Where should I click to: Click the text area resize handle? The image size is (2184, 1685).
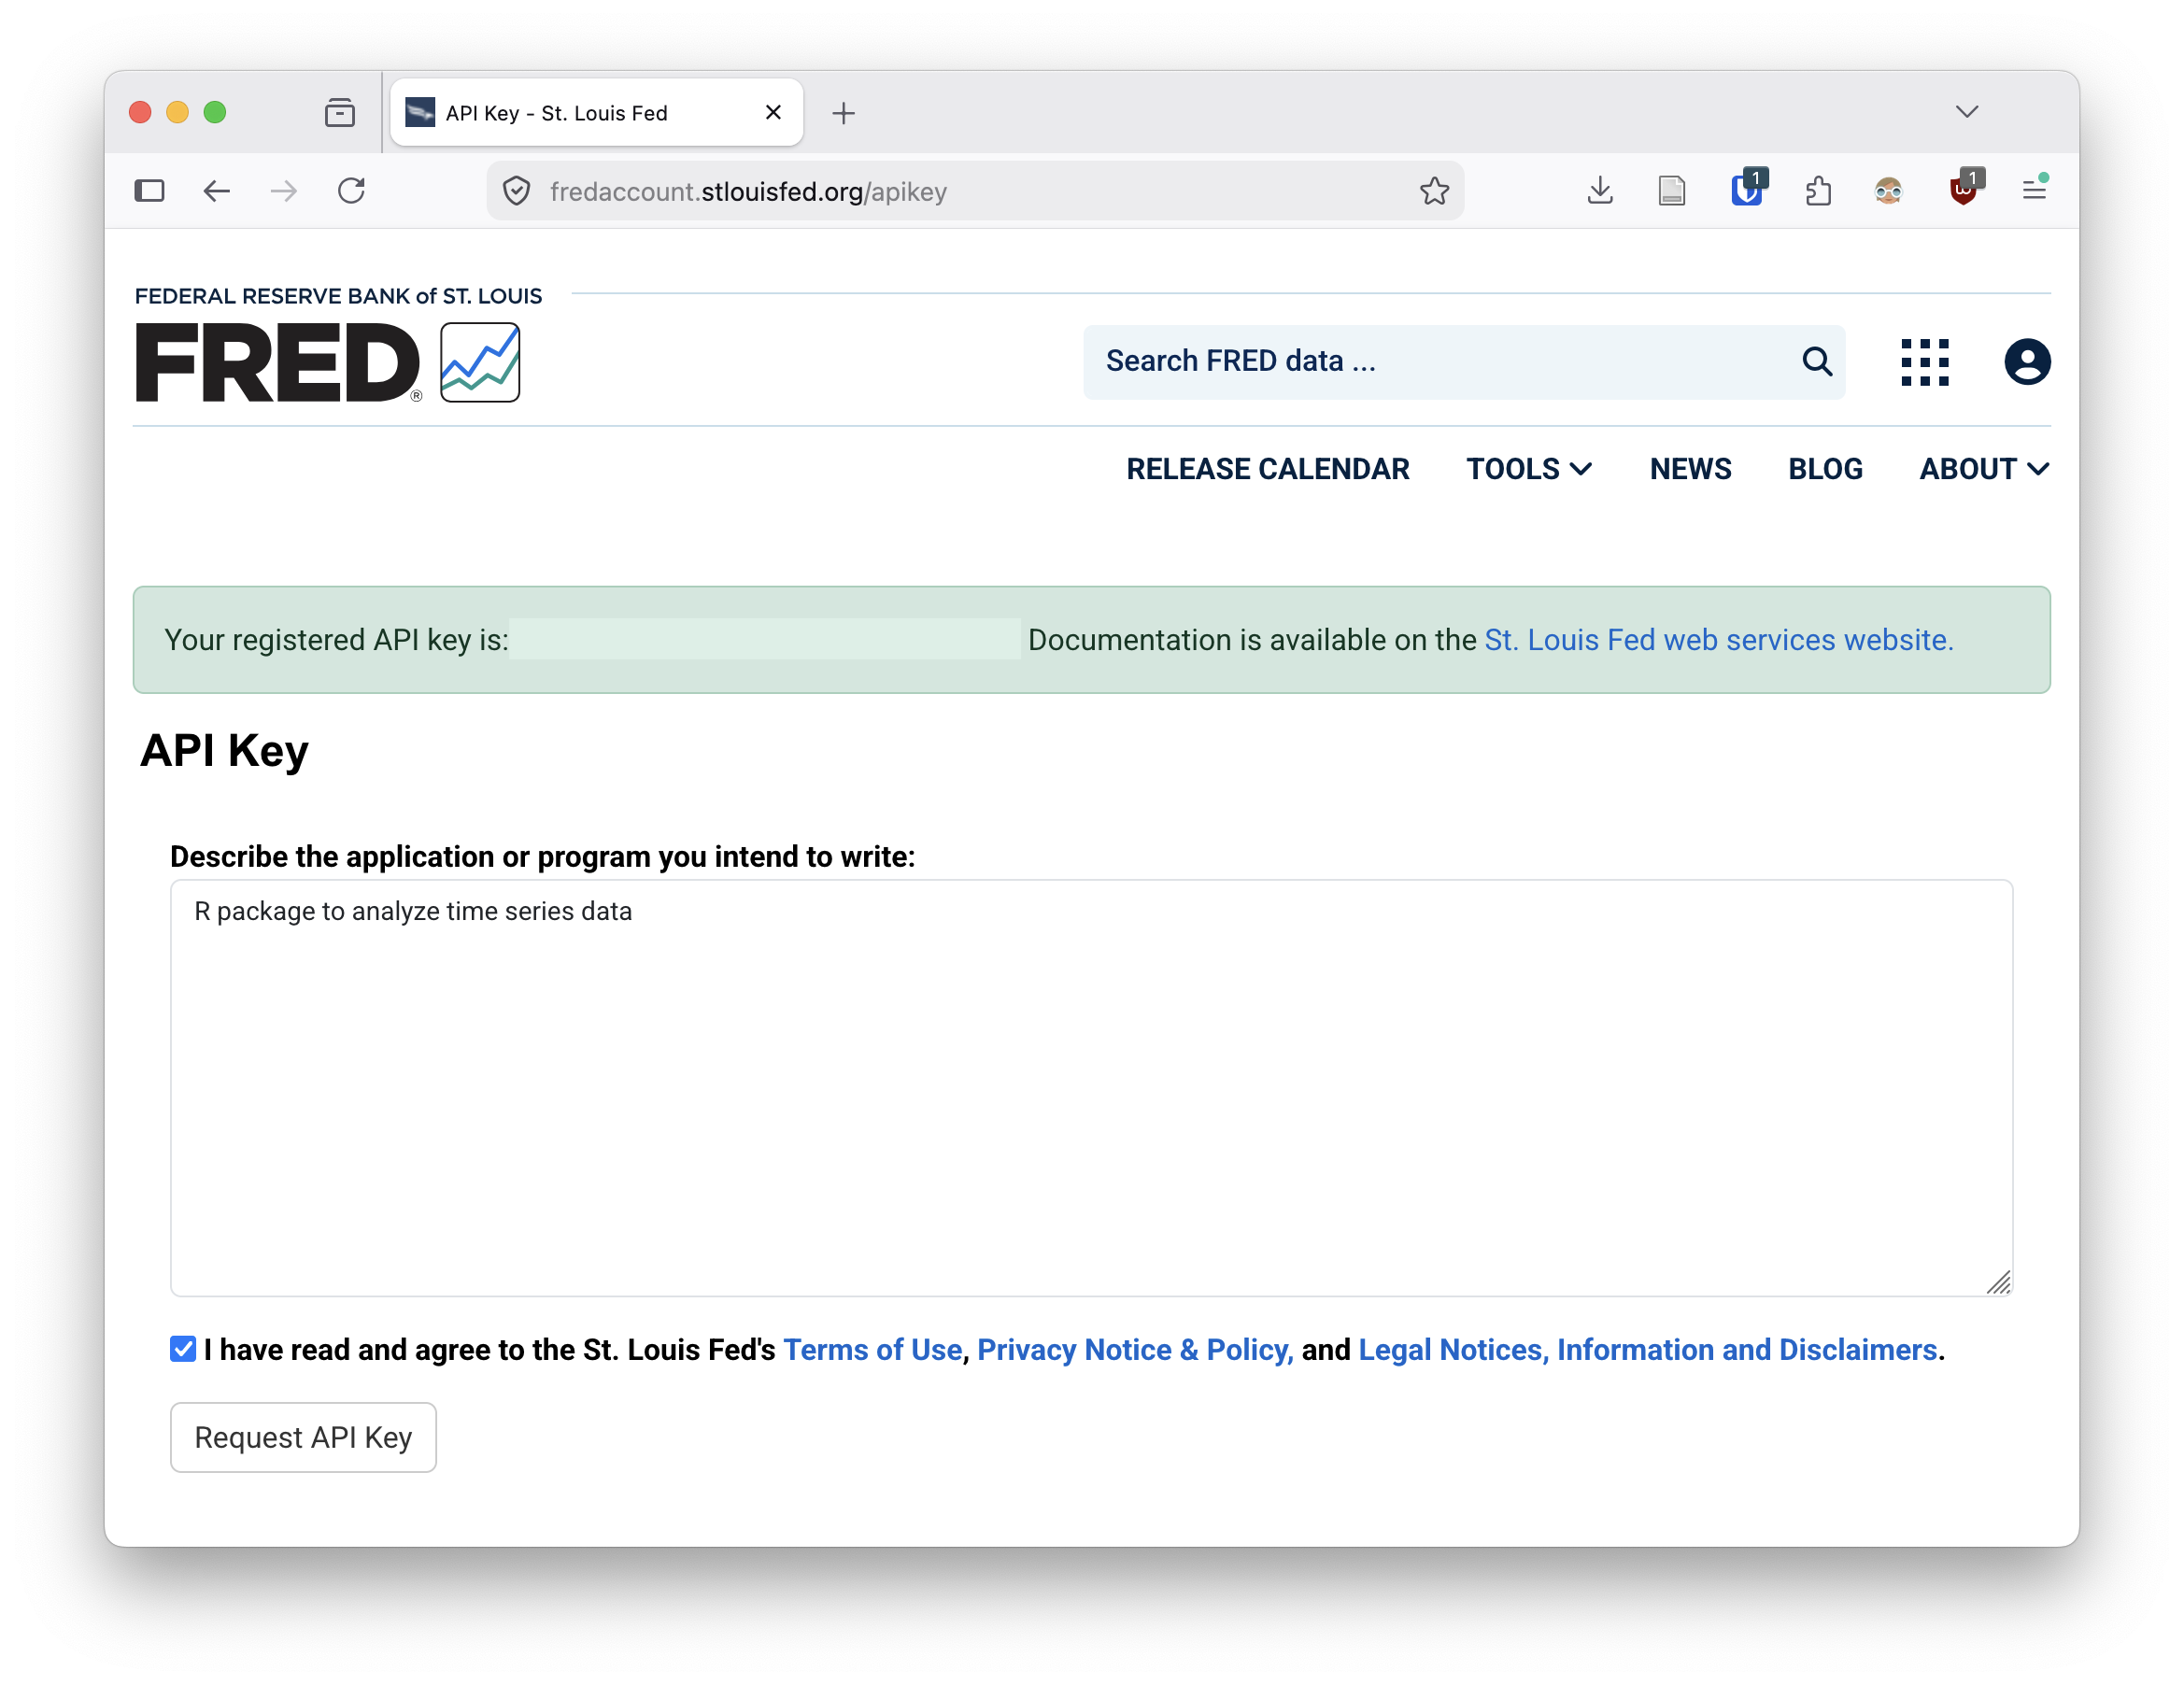tap(1998, 1282)
